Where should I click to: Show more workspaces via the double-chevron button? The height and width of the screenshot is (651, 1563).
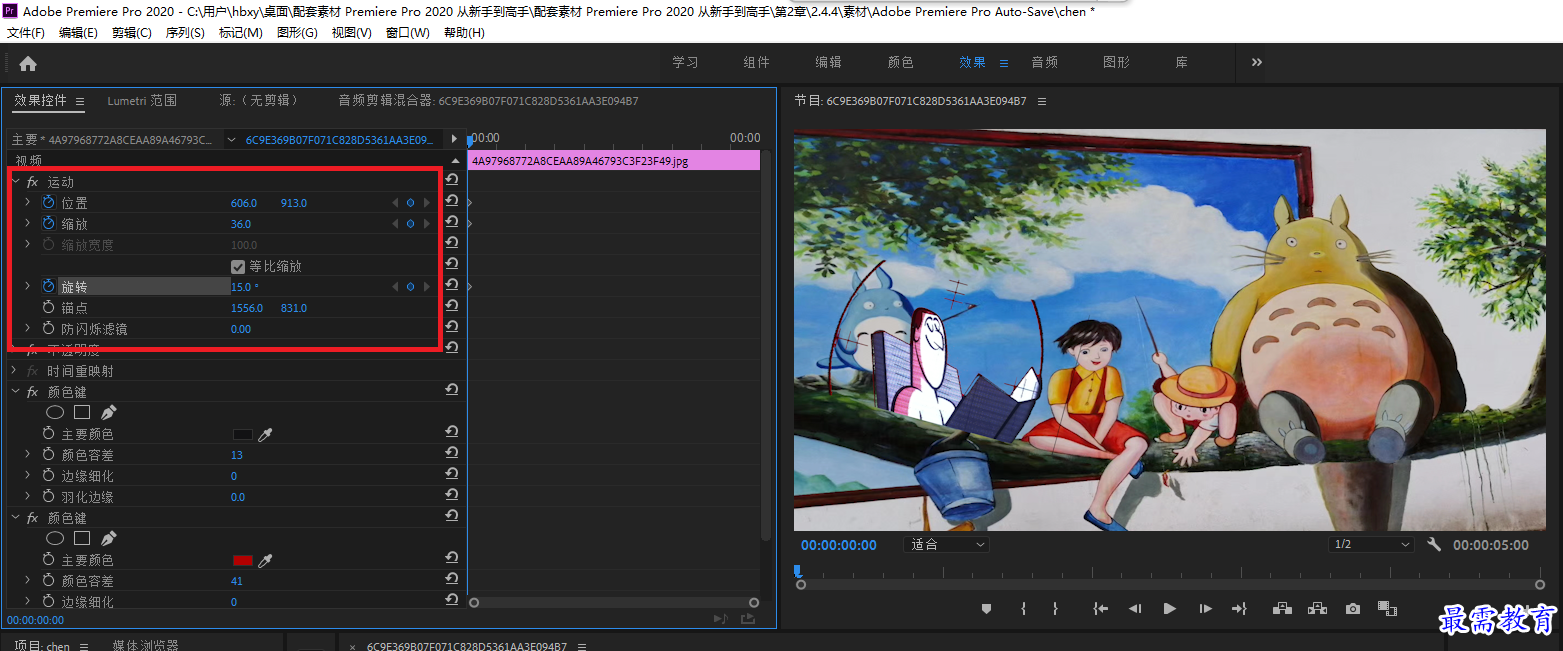[1257, 62]
